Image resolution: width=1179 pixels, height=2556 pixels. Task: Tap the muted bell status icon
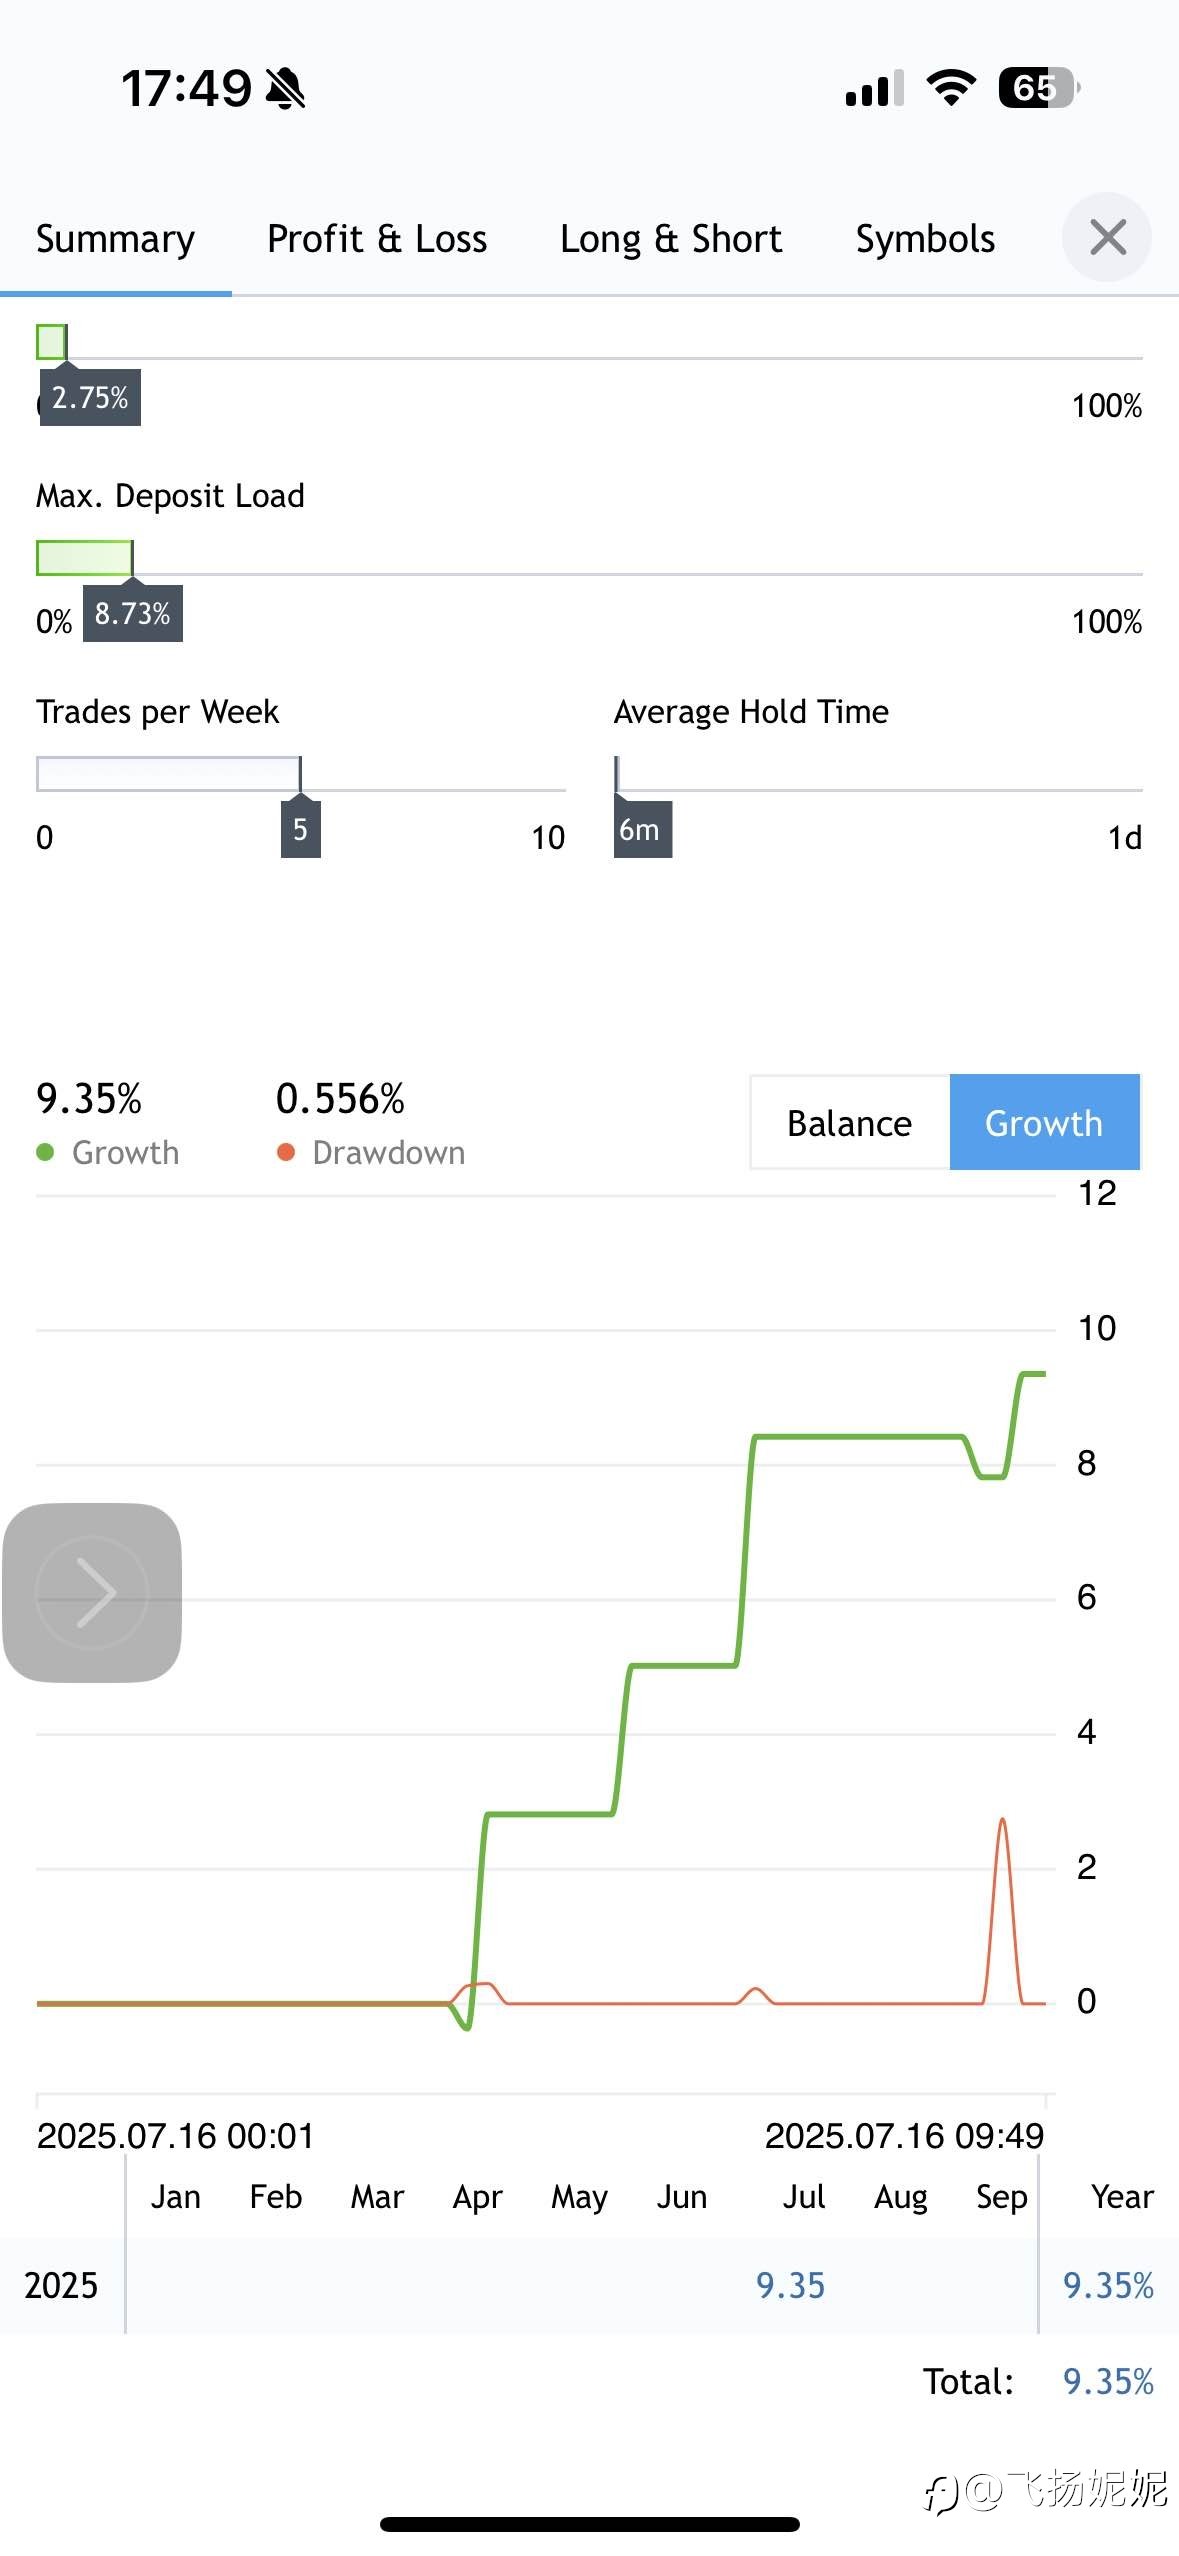pyautogui.click(x=285, y=88)
